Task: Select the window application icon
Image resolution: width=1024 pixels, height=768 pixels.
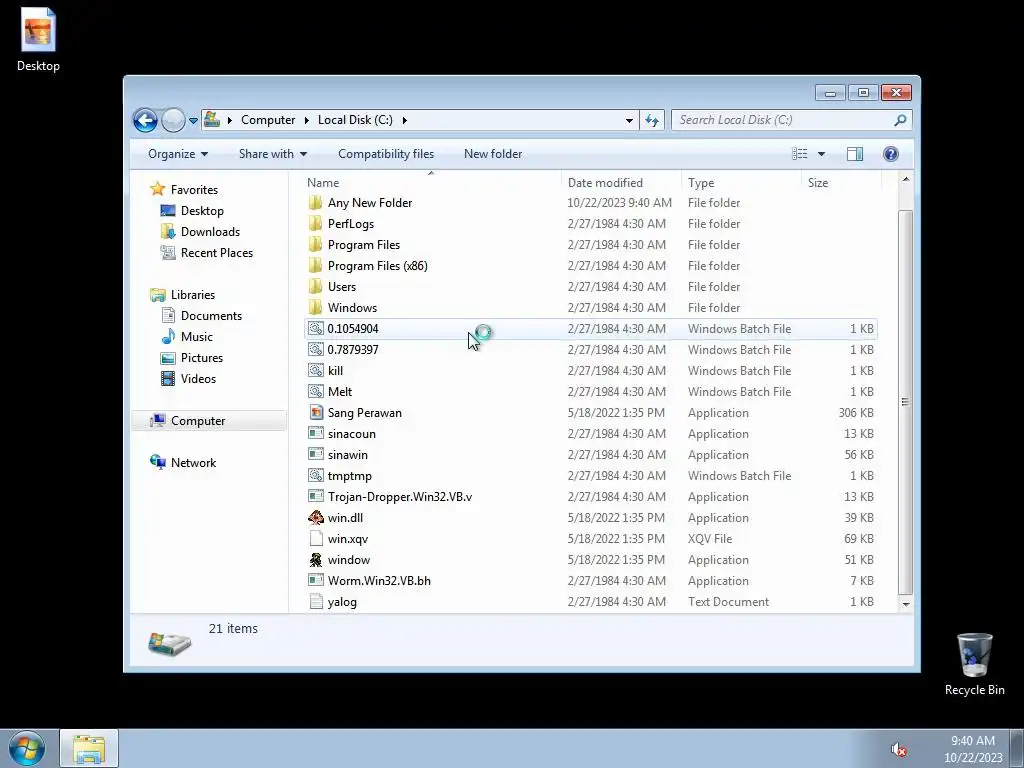Action: pyautogui.click(x=315, y=560)
